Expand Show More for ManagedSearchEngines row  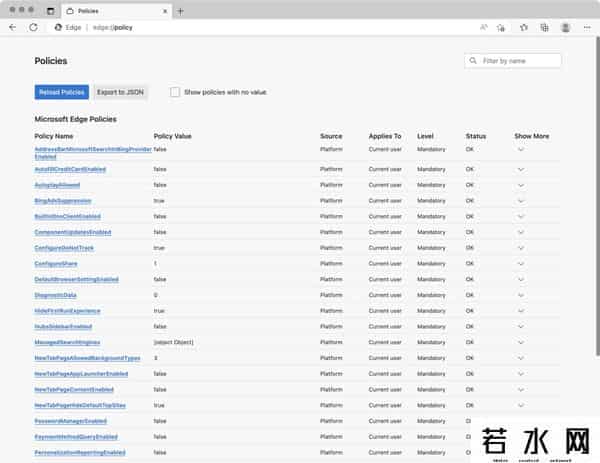coord(521,342)
